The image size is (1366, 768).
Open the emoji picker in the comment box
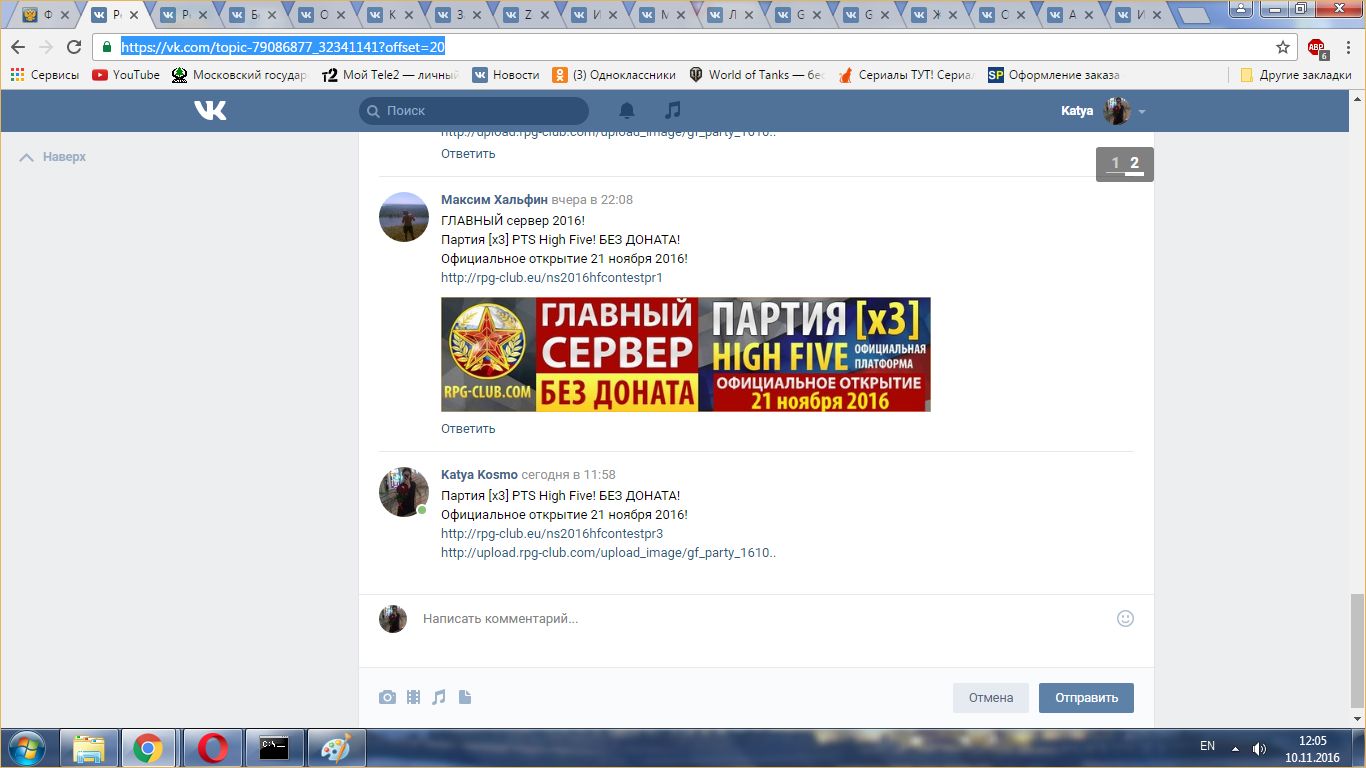(1125, 619)
